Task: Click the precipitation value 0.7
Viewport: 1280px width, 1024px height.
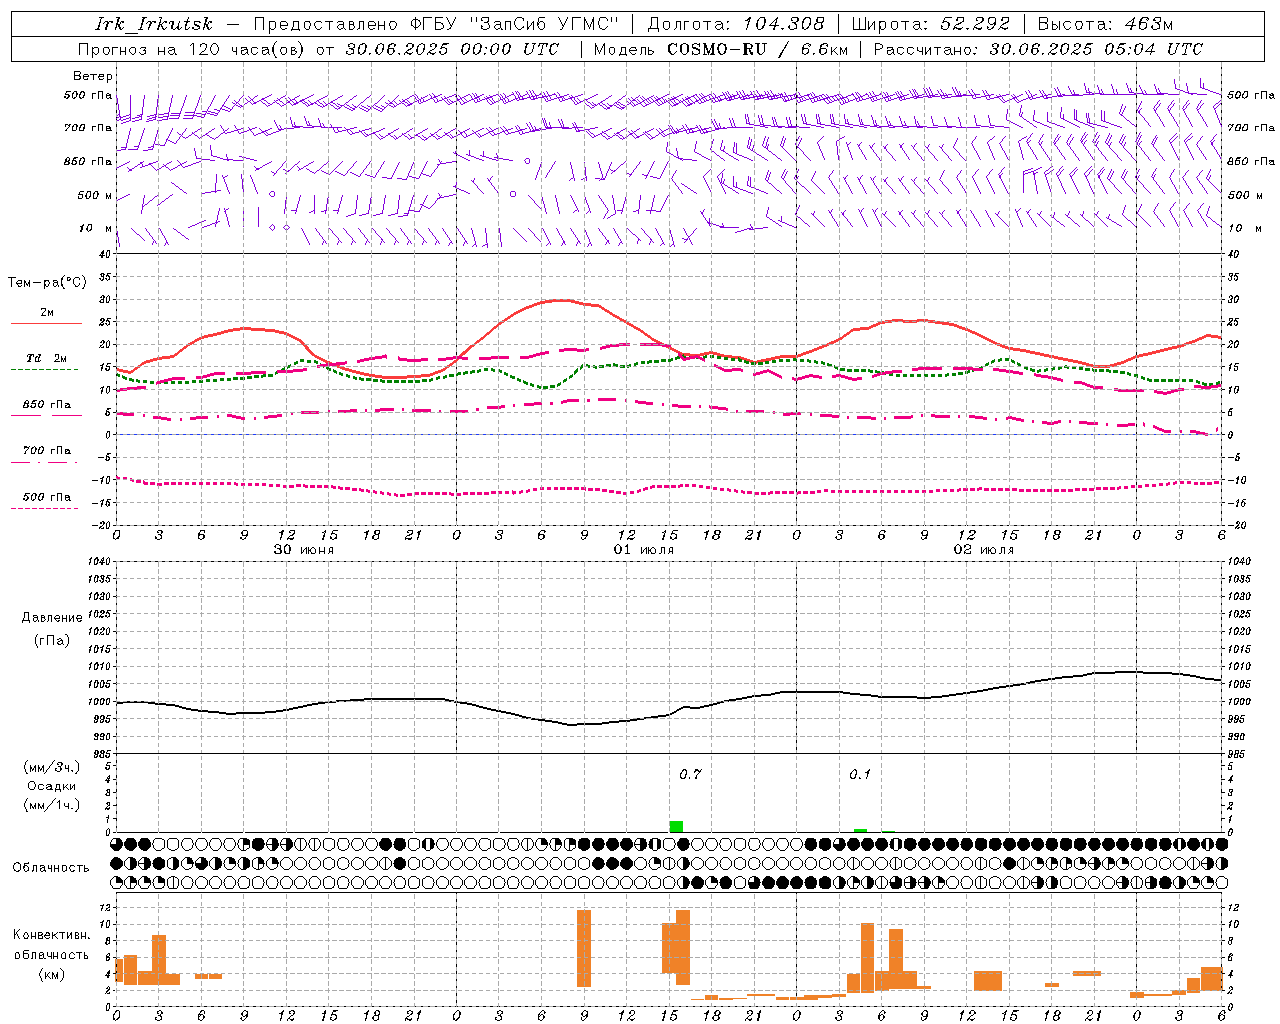Action: click(690, 774)
